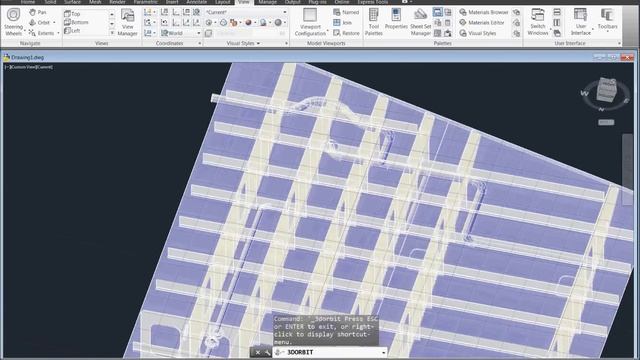Expand the Coordinates panel launcher
Screen dimensions: 640x360
point(200,43)
